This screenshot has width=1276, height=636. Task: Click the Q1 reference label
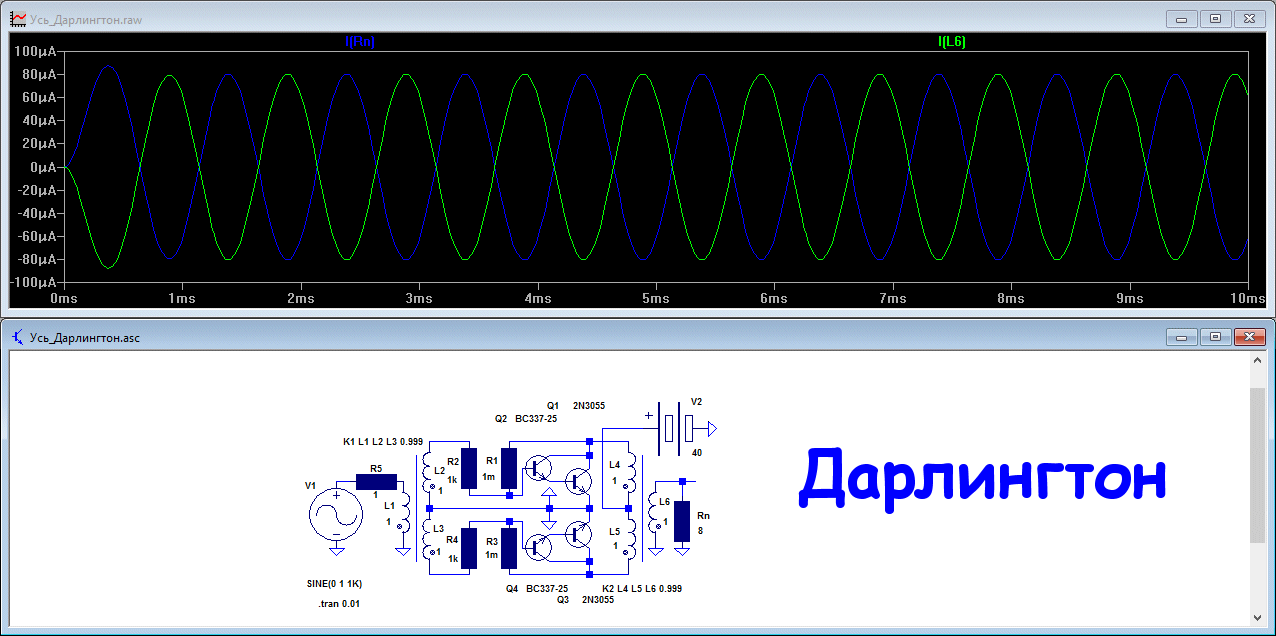(x=553, y=405)
